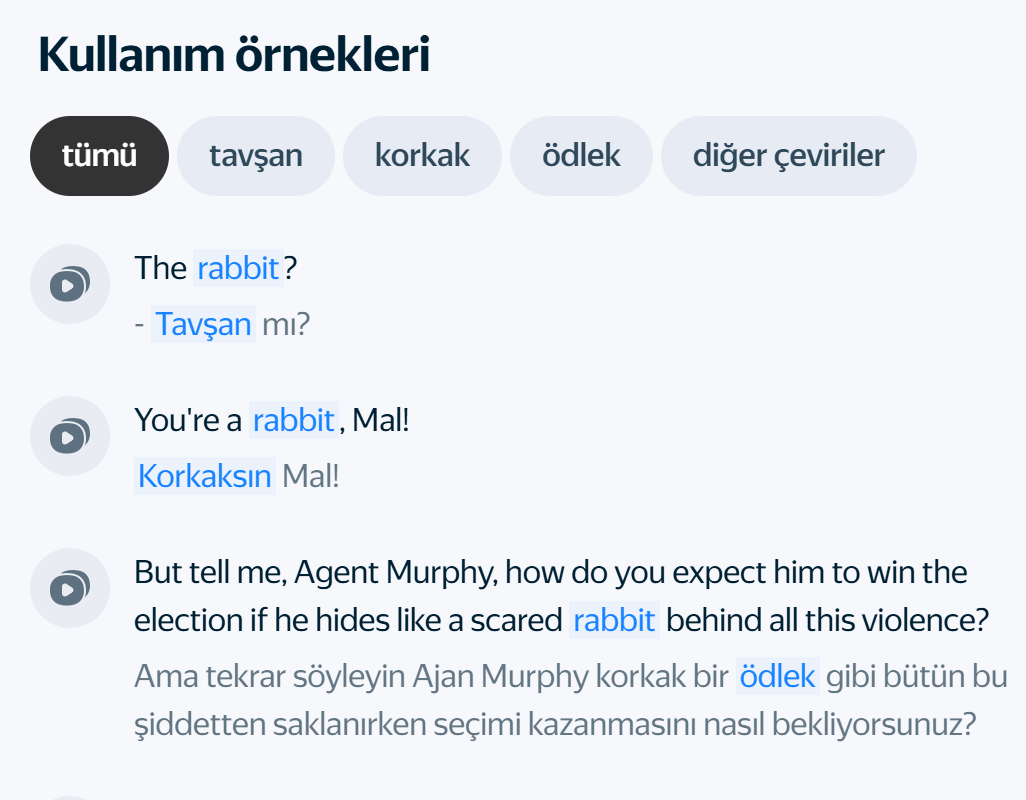Play audio for "You're a rabbit, Mal!"
The height and width of the screenshot is (800, 1026).
[x=69, y=436]
